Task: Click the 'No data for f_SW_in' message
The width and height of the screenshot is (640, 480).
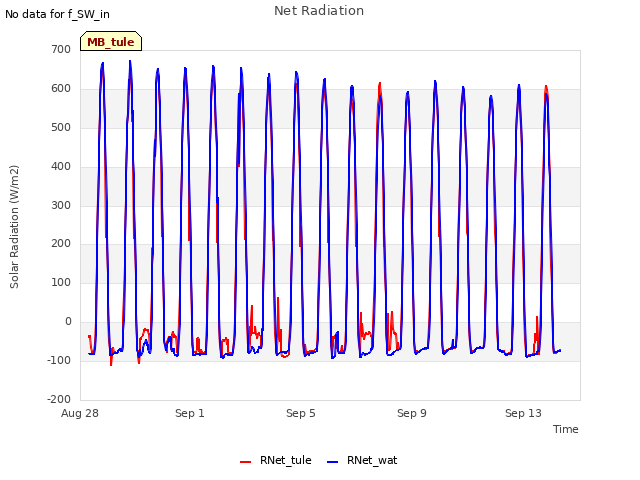Action: (x=57, y=14)
